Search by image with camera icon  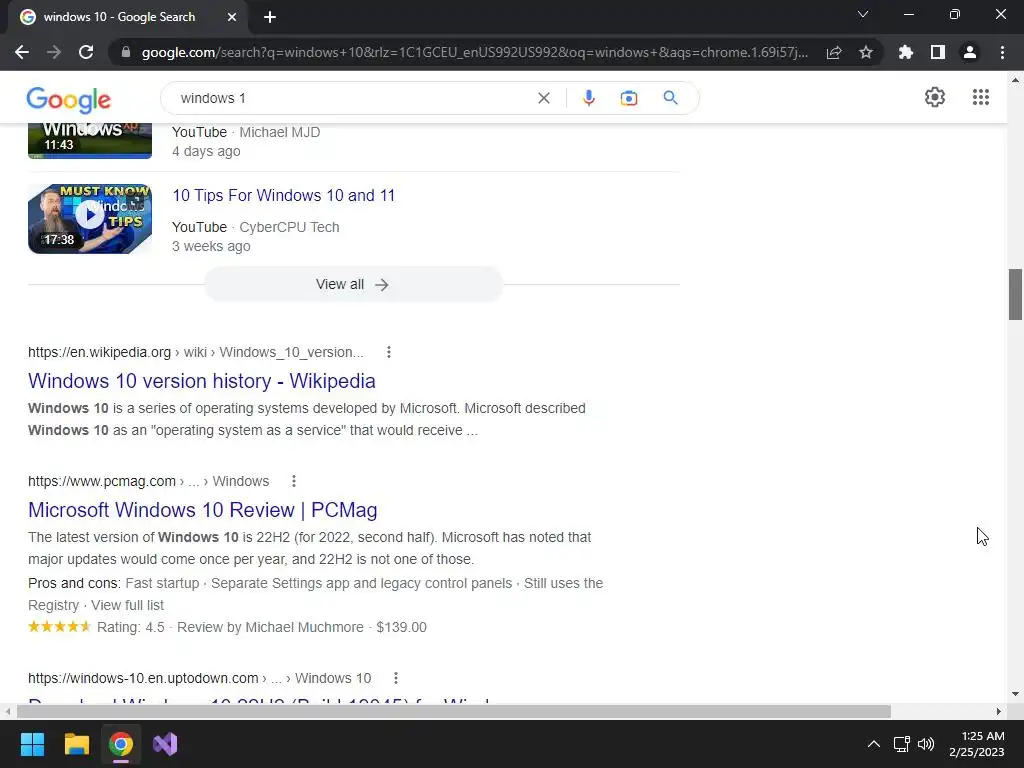[x=629, y=98]
